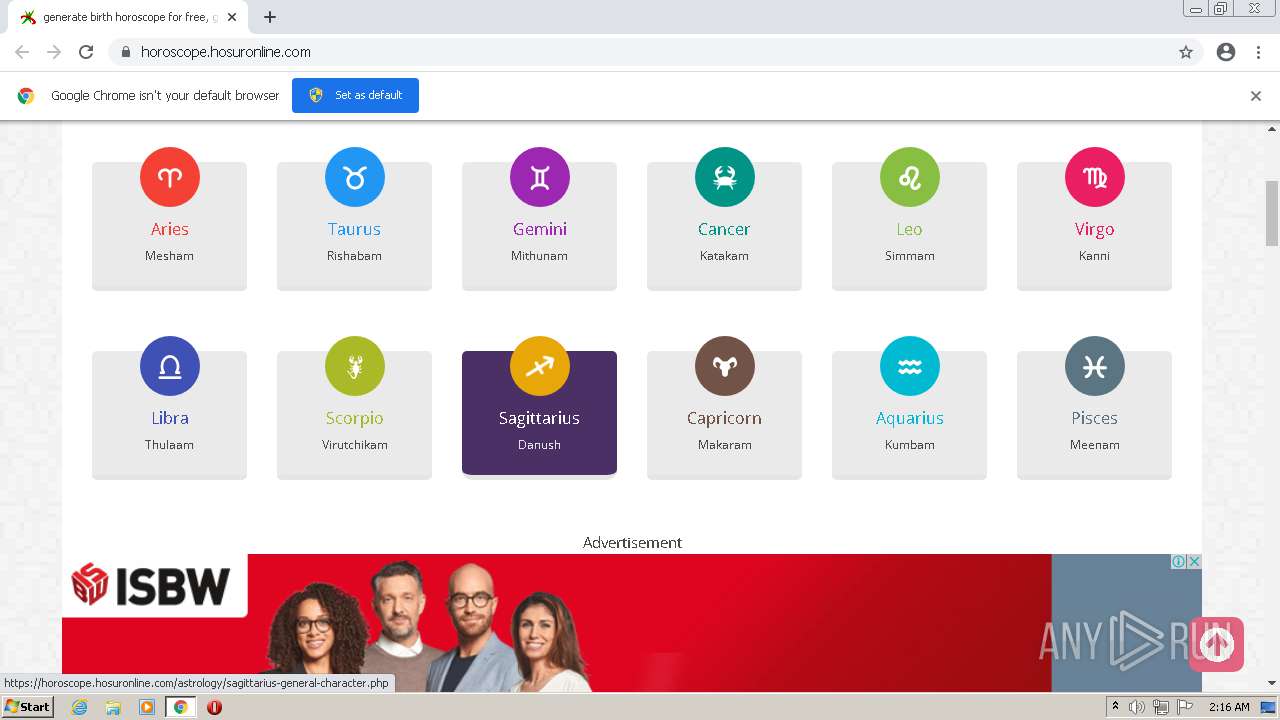The image size is (1280, 720).
Task: Select Meenam text under Pisces
Action: (x=1094, y=445)
